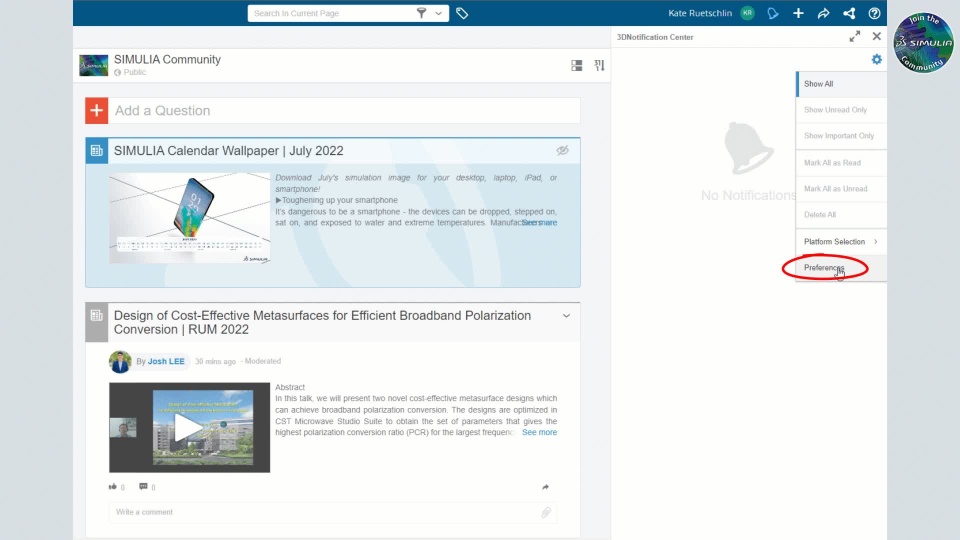Click the SIMULIA Community title
The width and height of the screenshot is (960, 540).
(167, 59)
